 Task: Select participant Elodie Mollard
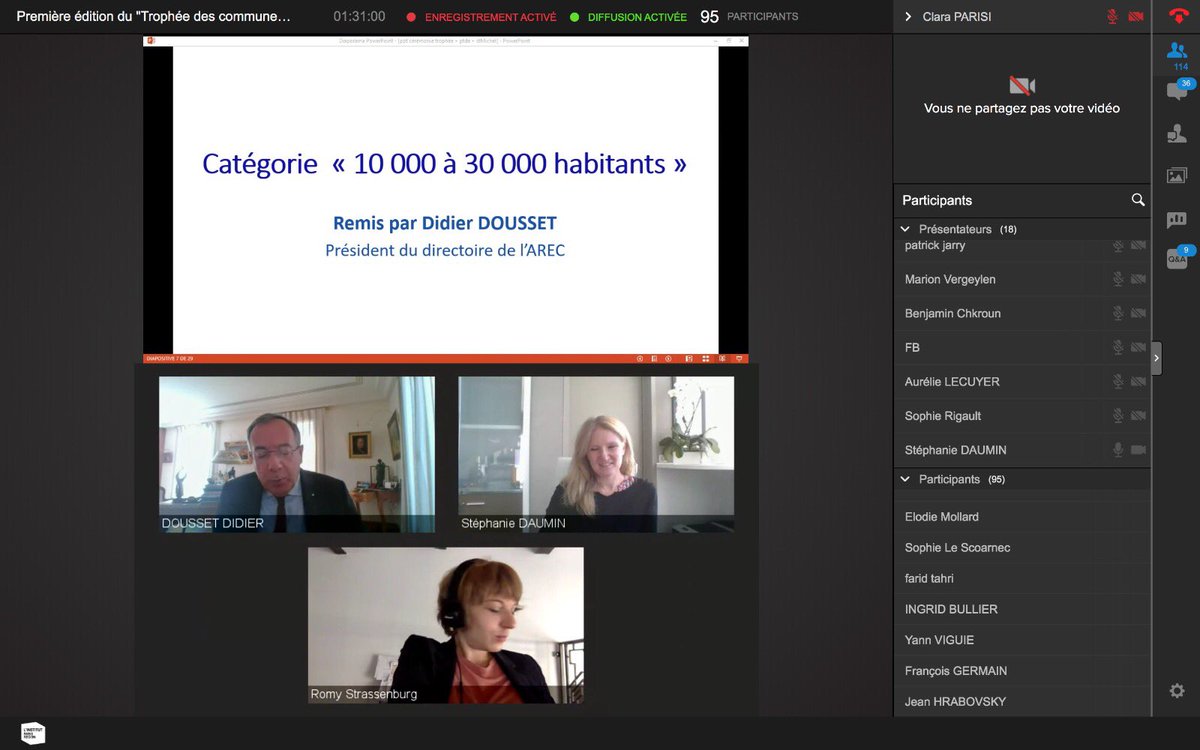[x=1022, y=517]
